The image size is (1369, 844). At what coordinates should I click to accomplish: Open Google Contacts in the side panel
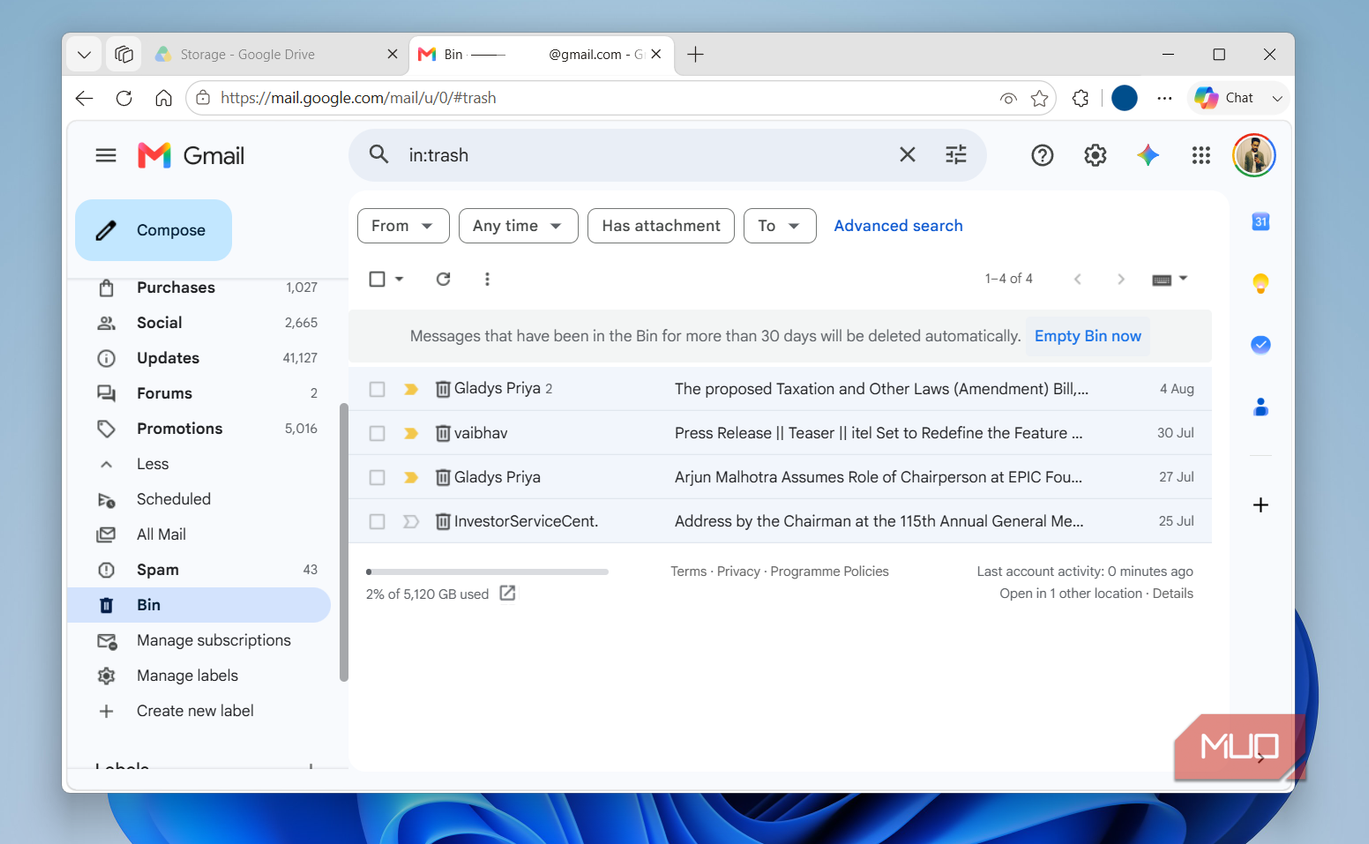tap(1261, 407)
